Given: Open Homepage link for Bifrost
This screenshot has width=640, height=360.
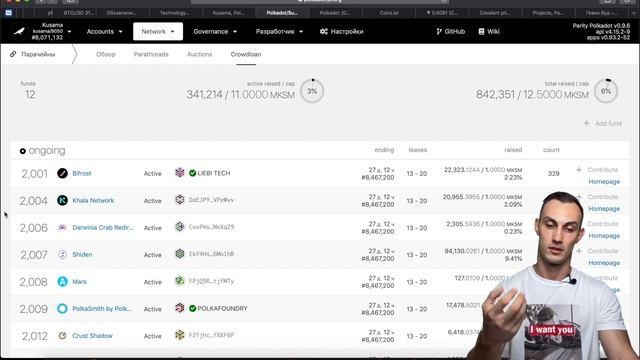Looking at the screenshot, I should (x=604, y=182).
